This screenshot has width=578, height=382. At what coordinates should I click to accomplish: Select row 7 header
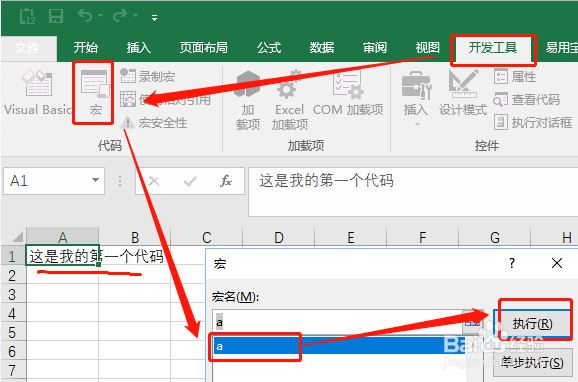point(13,370)
